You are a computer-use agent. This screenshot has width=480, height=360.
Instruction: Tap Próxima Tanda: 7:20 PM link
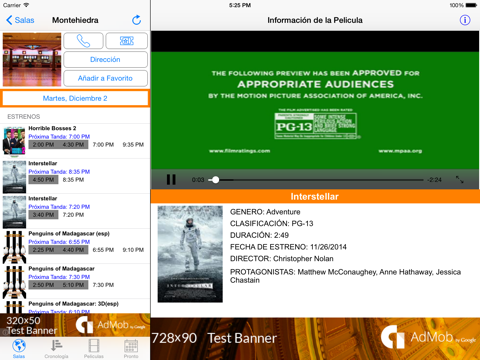[59, 207]
